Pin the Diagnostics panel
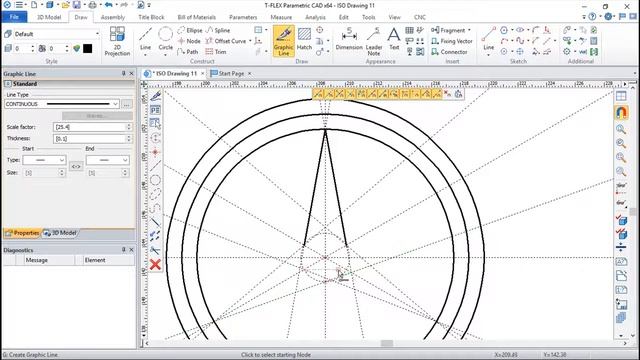Image resolution: width=640 pixels, height=360 pixels. pyautogui.click(x=123, y=249)
